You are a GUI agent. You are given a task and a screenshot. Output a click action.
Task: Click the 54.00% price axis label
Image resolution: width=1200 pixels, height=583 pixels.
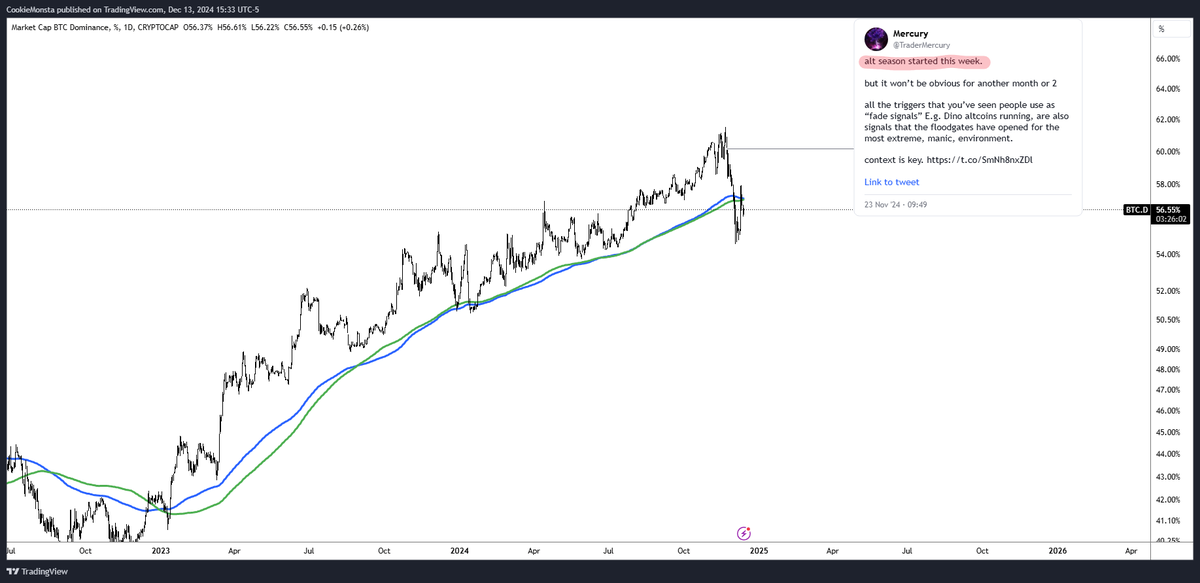[1168, 255]
